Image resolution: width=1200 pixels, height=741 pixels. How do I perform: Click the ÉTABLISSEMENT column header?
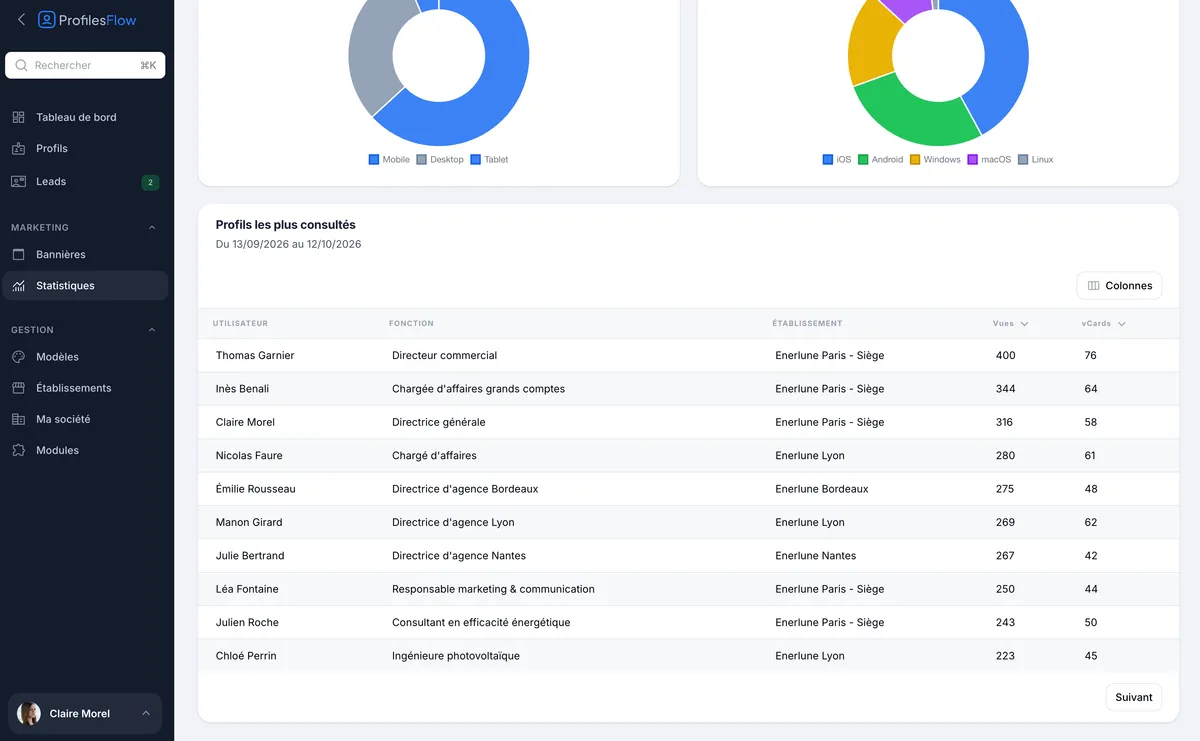(807, 324)
